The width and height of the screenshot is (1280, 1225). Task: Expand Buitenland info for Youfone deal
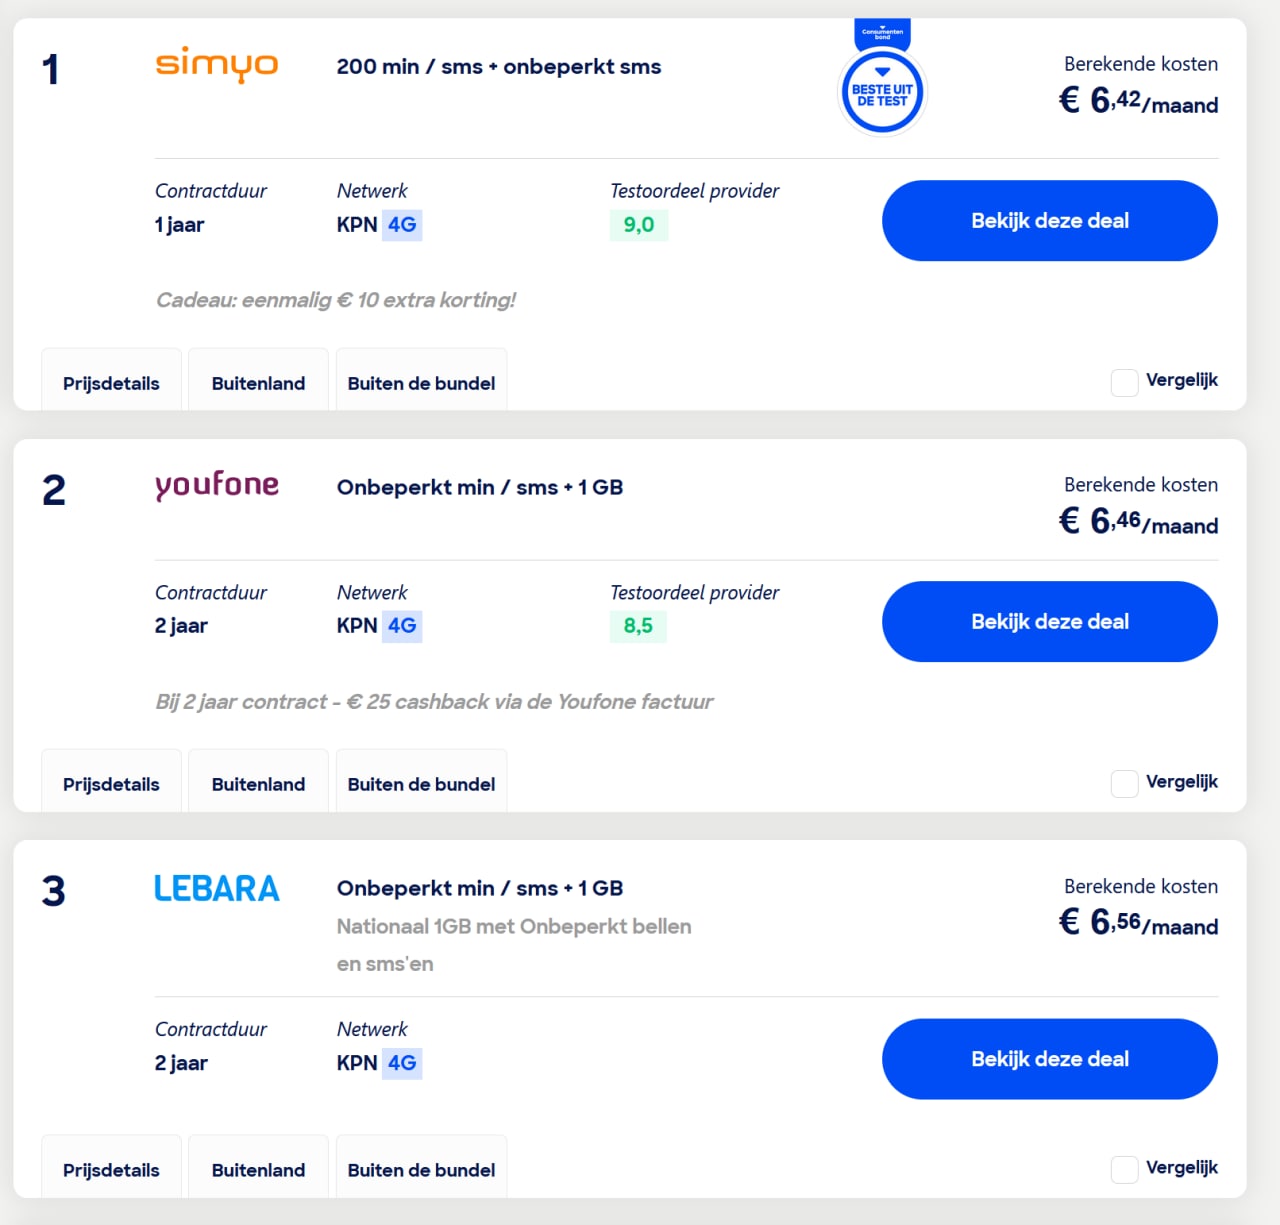(x=258, y=784)
